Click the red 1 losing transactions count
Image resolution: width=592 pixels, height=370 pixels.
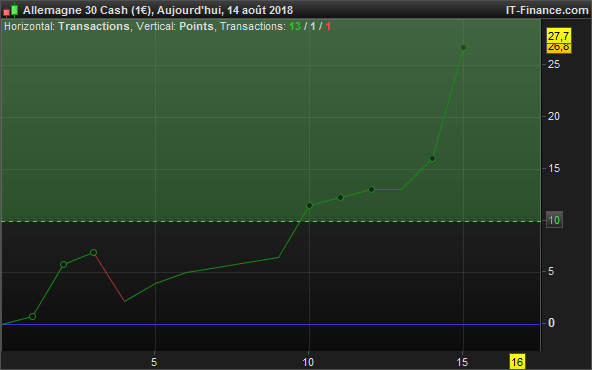coord(328,26)
